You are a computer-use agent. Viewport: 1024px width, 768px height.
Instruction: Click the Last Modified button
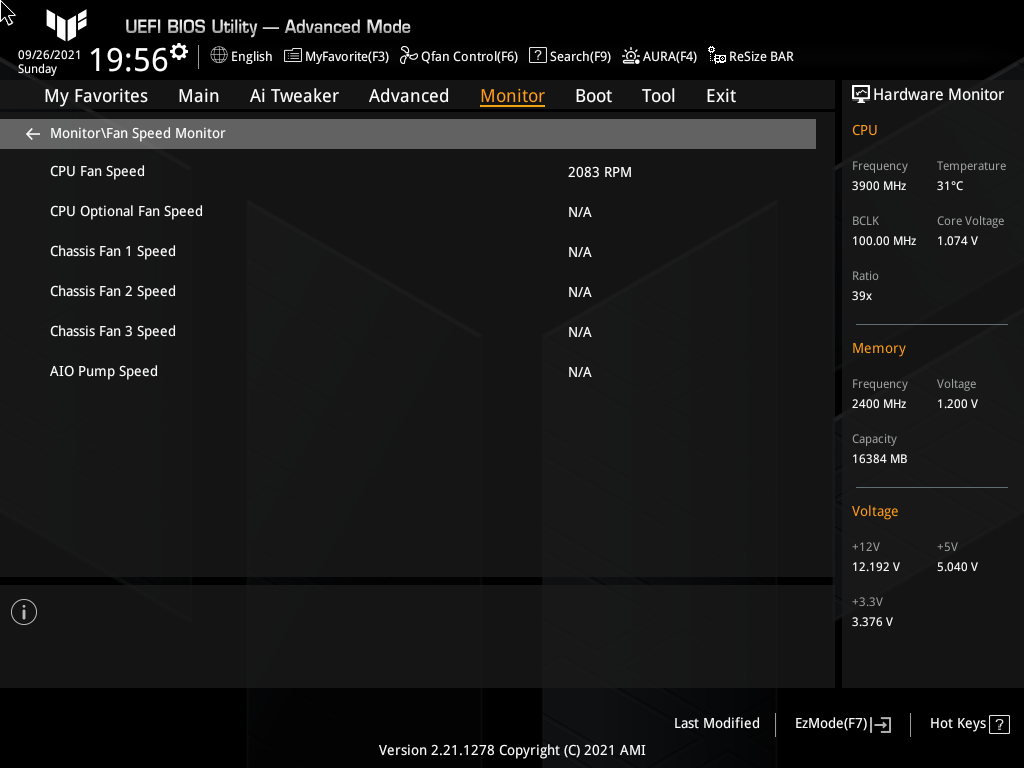click(716, 723)
